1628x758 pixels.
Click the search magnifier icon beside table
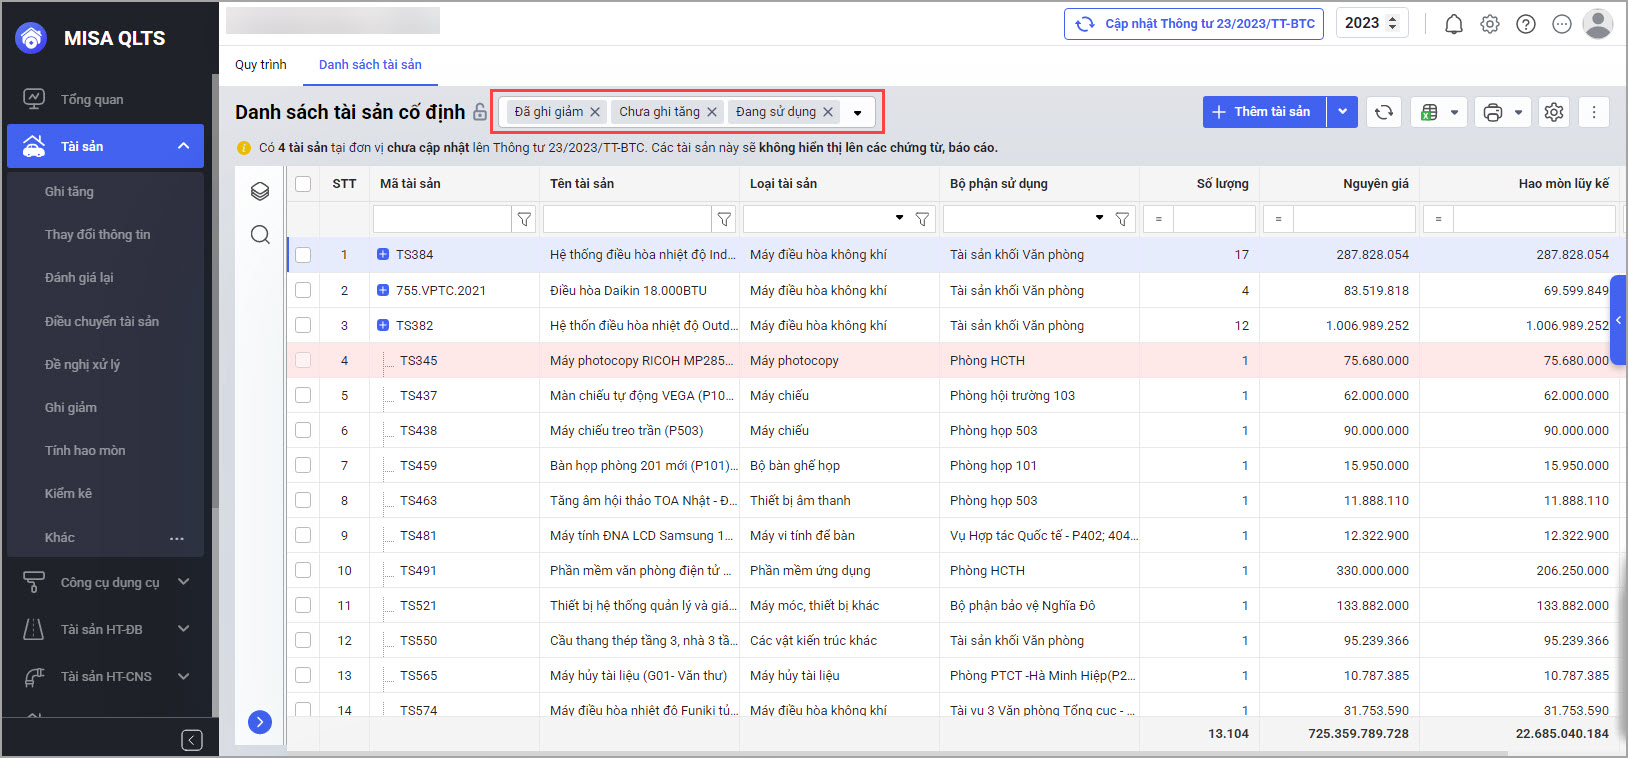click(260, 235)
